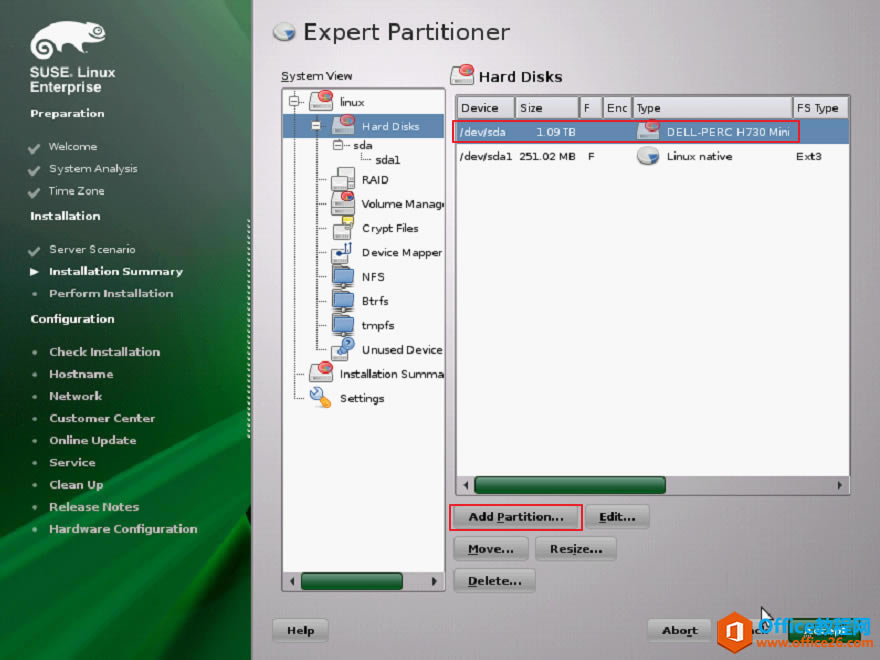This screenshot has width=880, height=660.
Task: Click the Linux native partition icon
Action: click(648, 156)
